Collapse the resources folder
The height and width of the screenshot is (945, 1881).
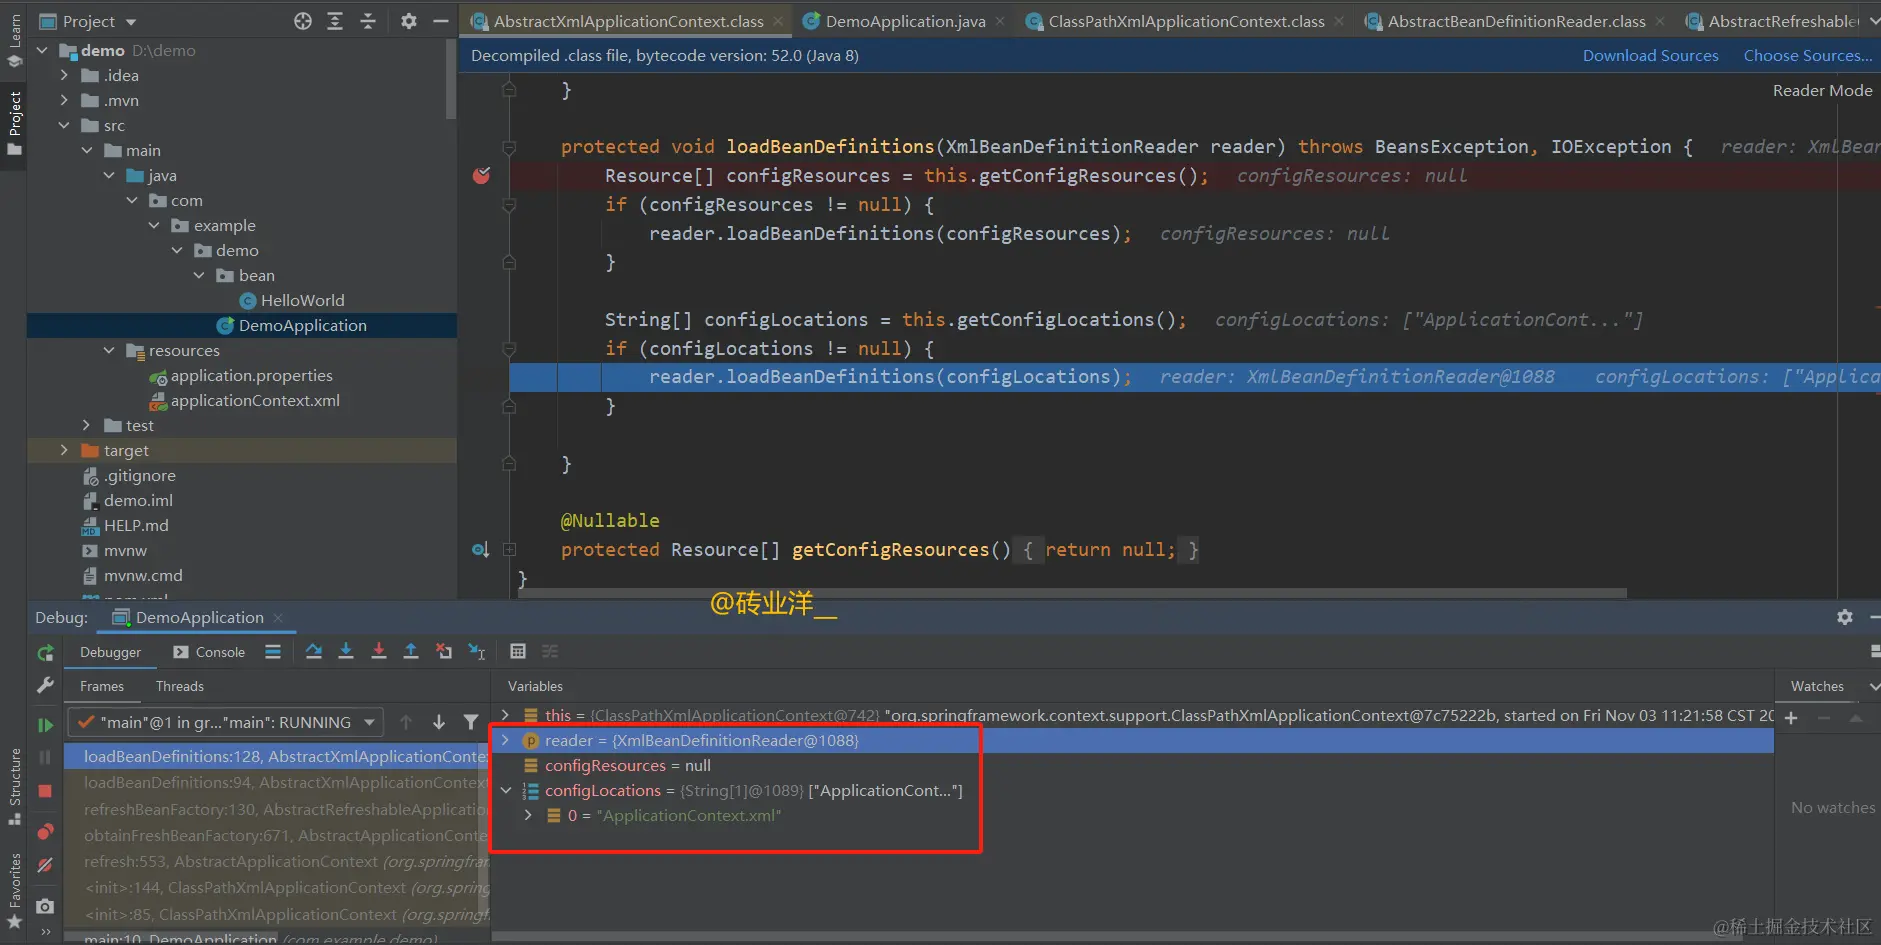click(109, 350)
